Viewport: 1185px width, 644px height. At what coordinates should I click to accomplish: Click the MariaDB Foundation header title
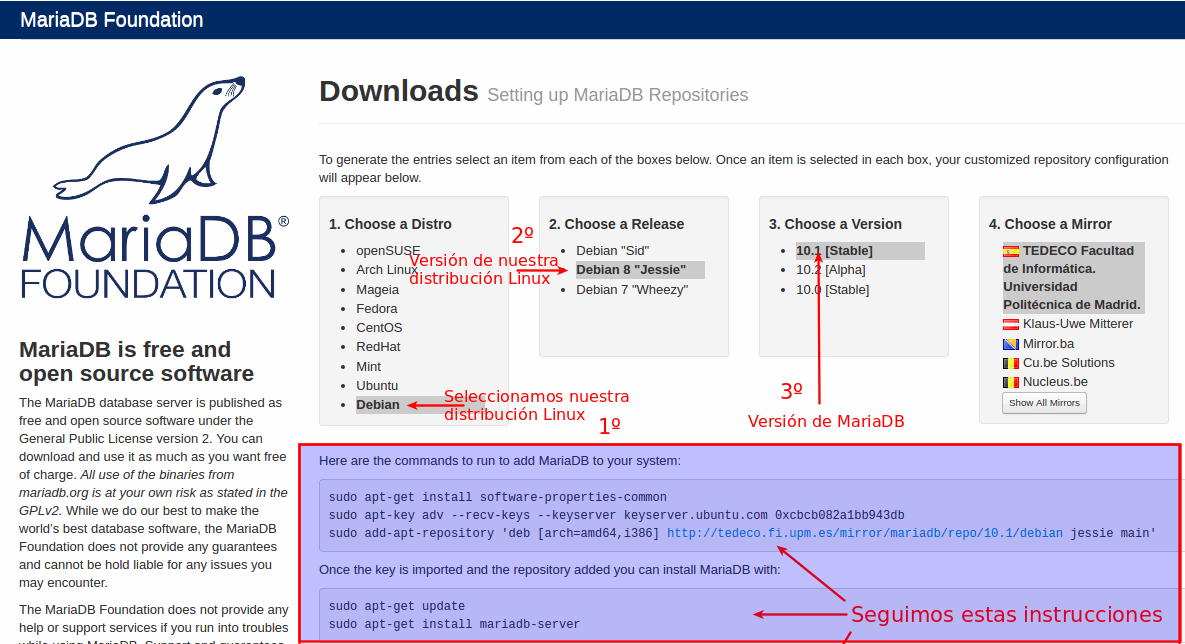pos(112,20)
